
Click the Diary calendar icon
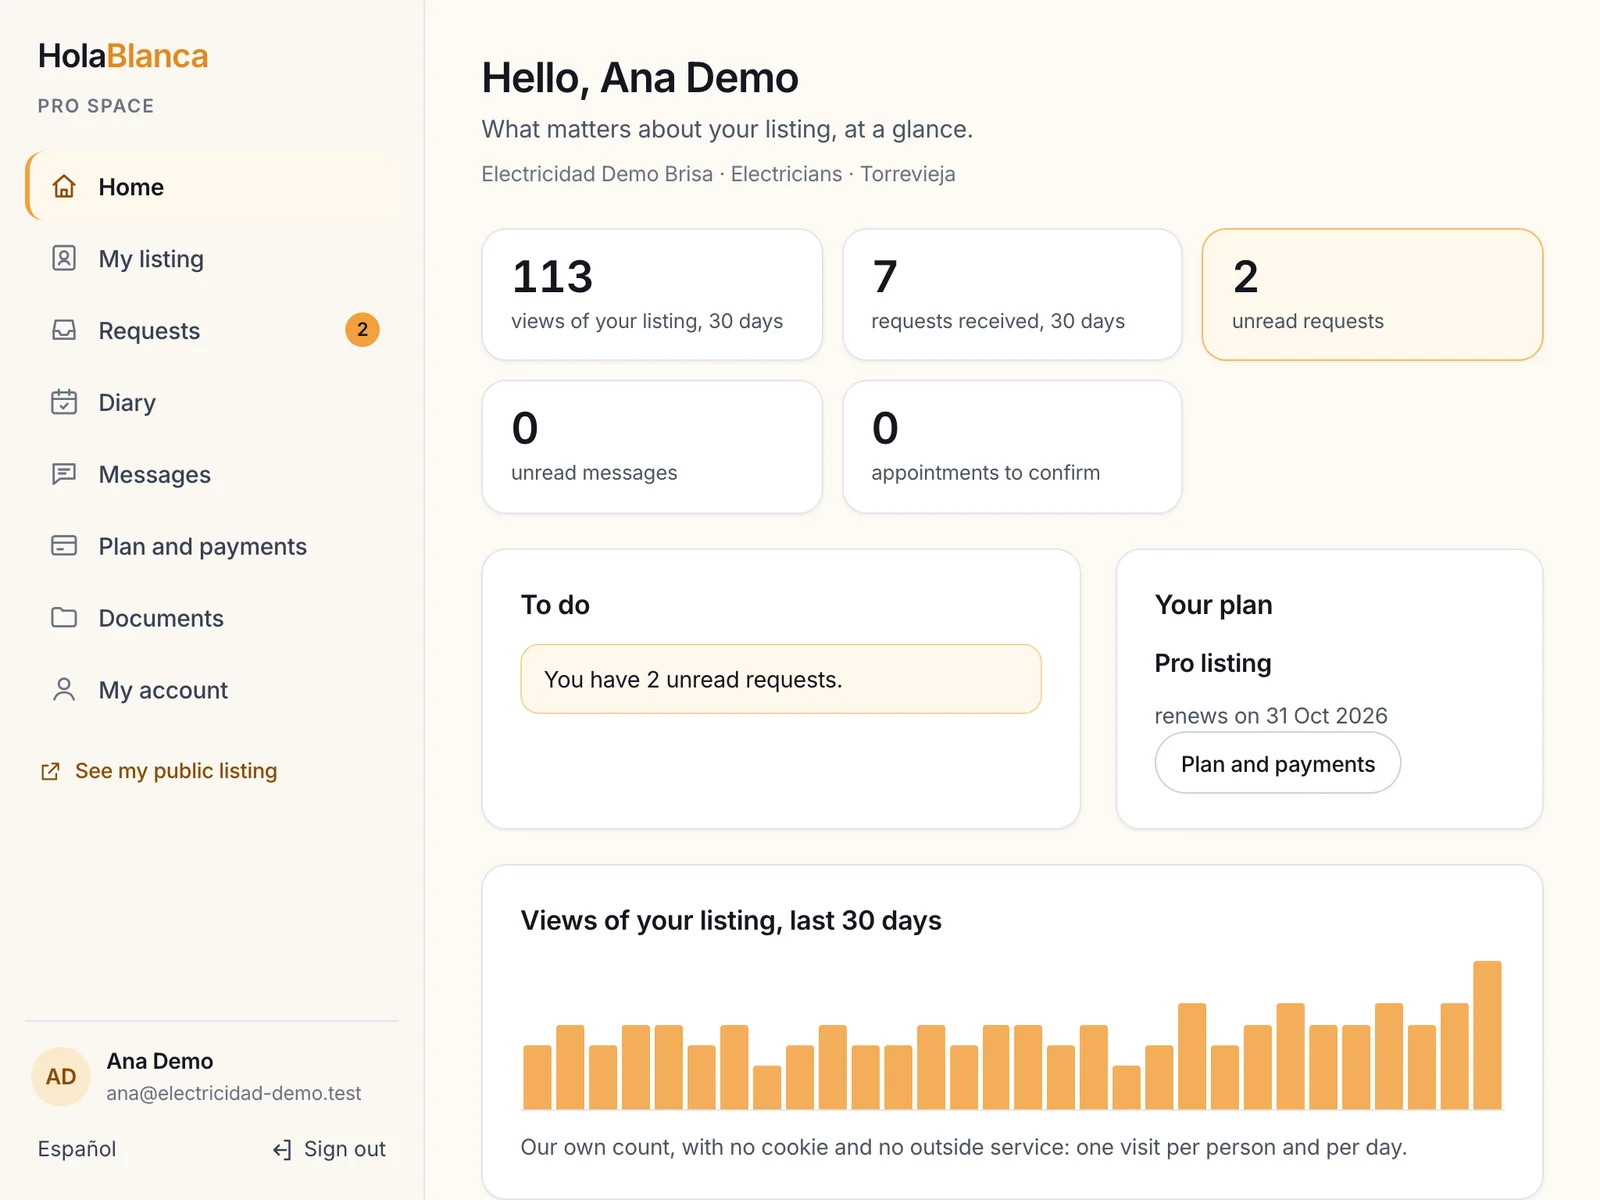(x=64, y=402)
